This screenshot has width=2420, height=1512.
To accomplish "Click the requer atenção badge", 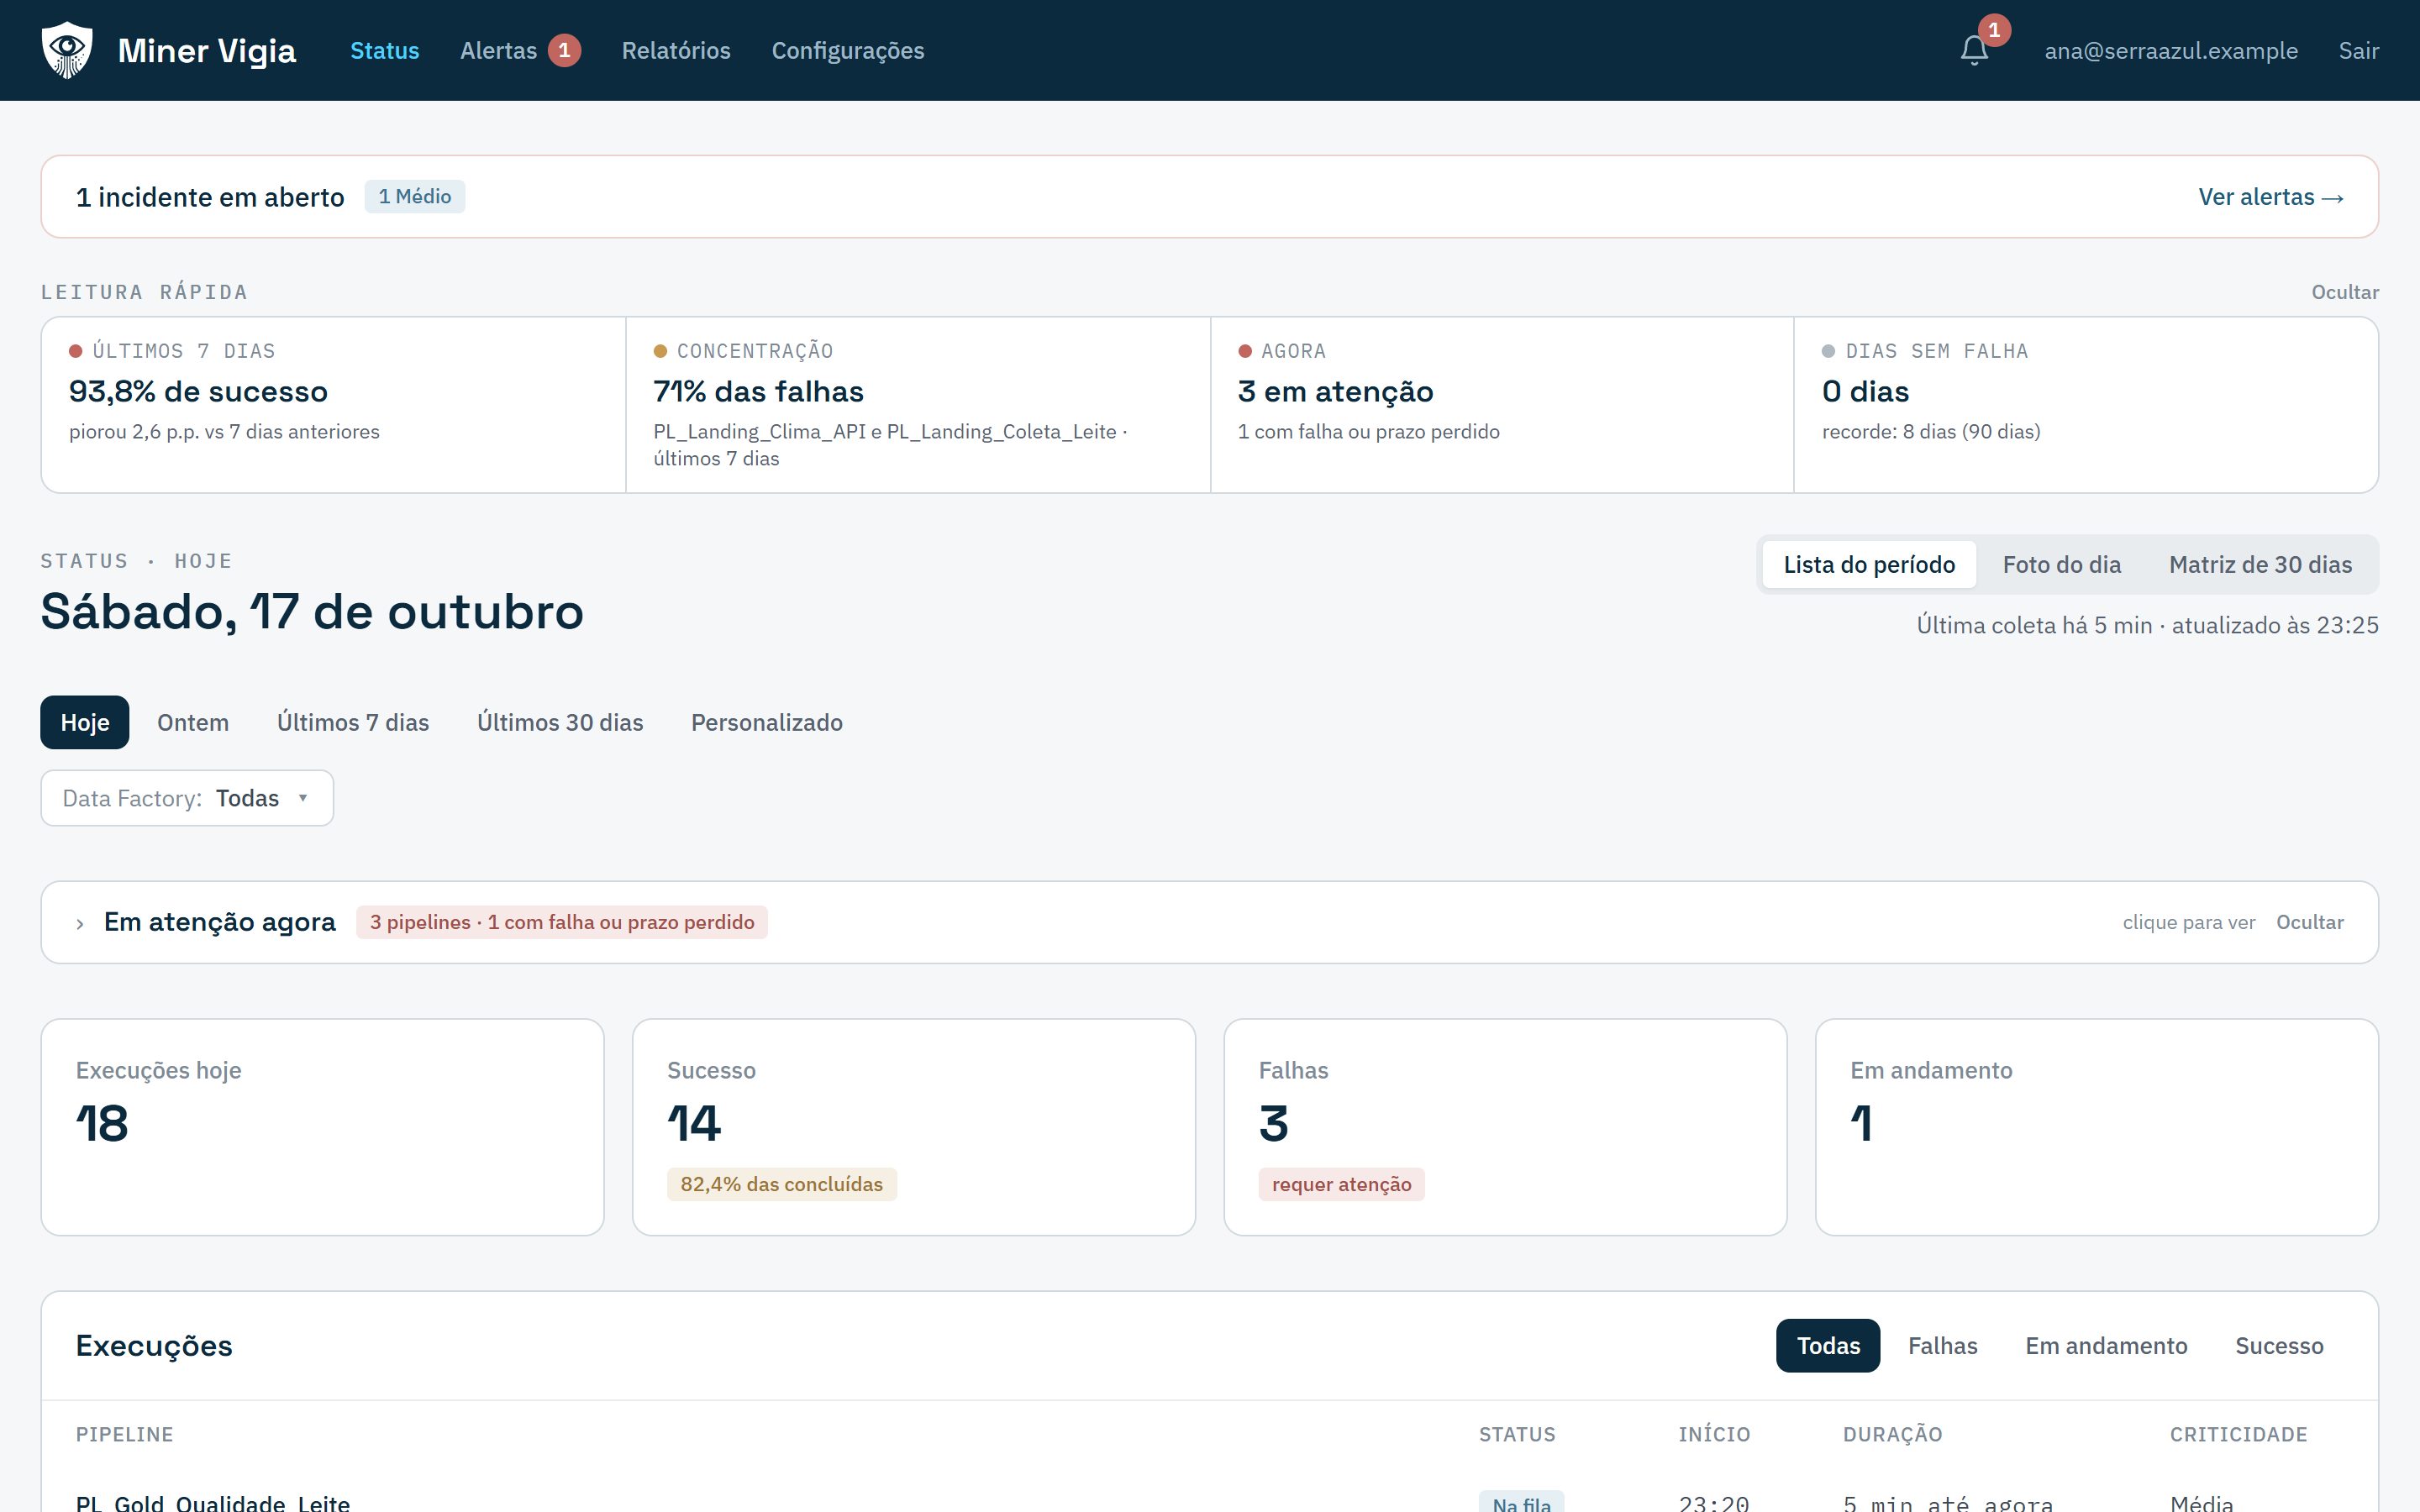I will click(x=1341, y=1184).
